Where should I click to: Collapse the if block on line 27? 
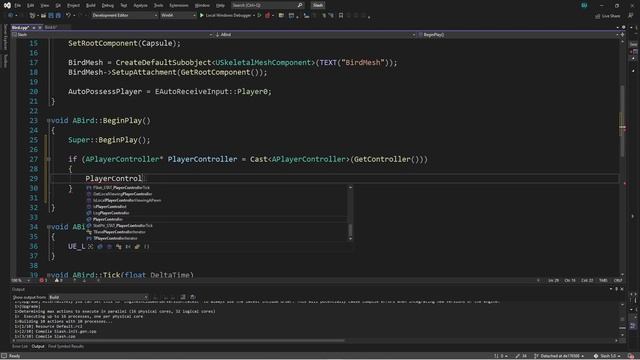coord(49,159)
